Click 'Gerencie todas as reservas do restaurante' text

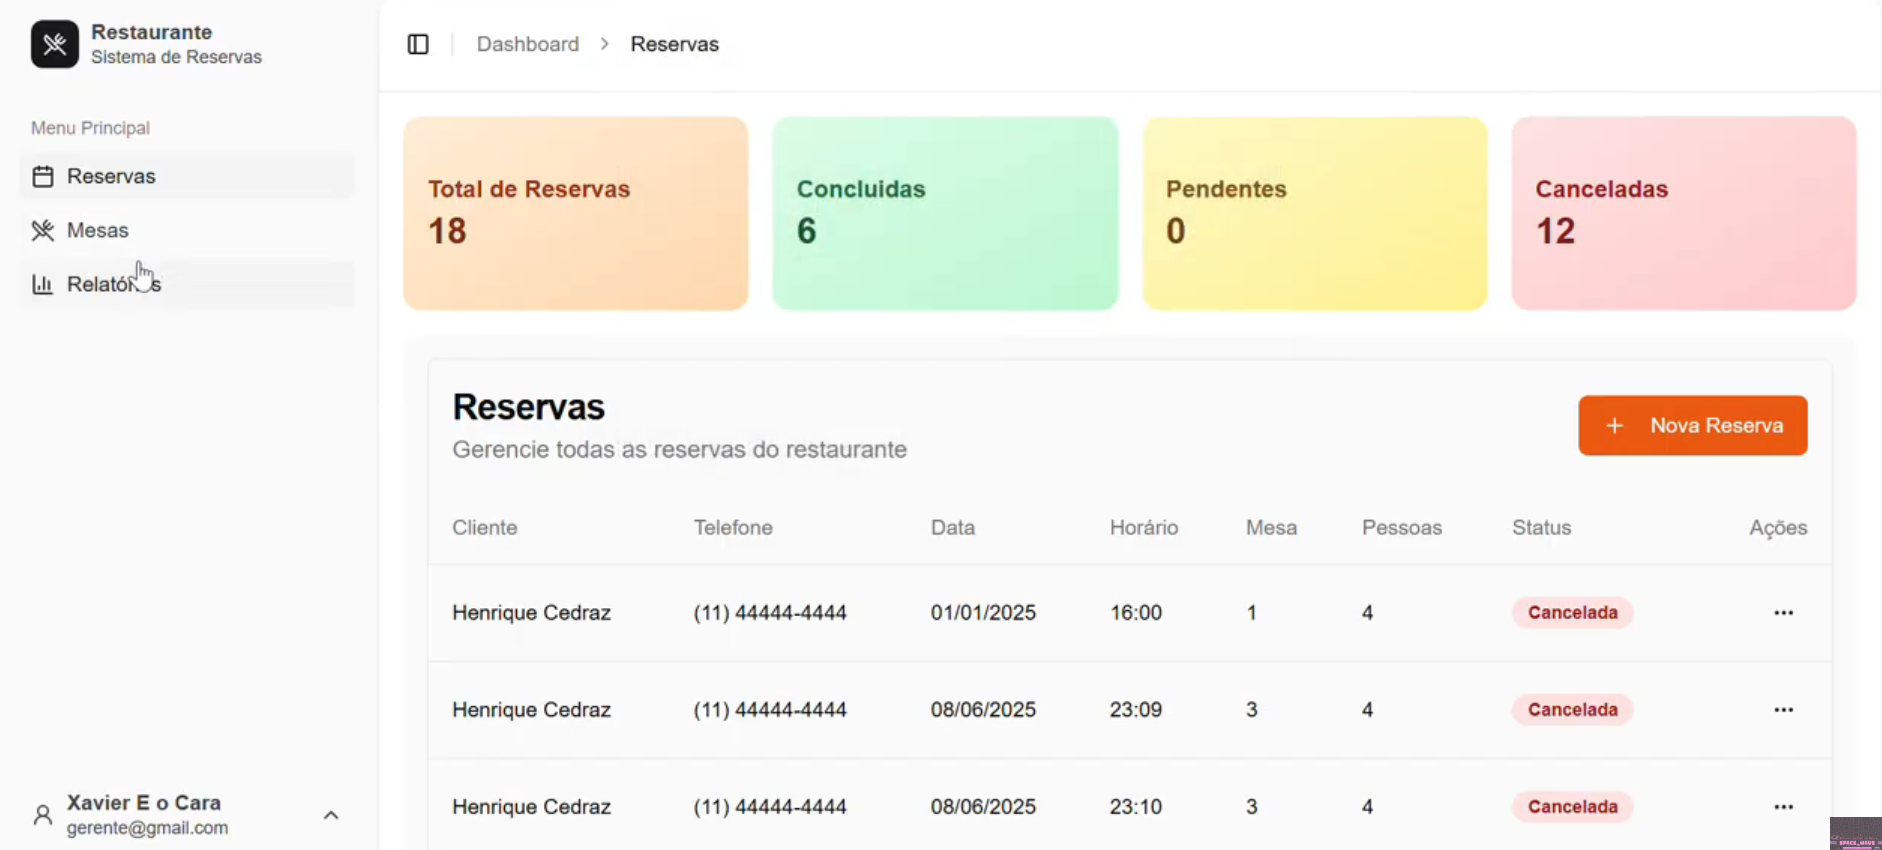679,450
